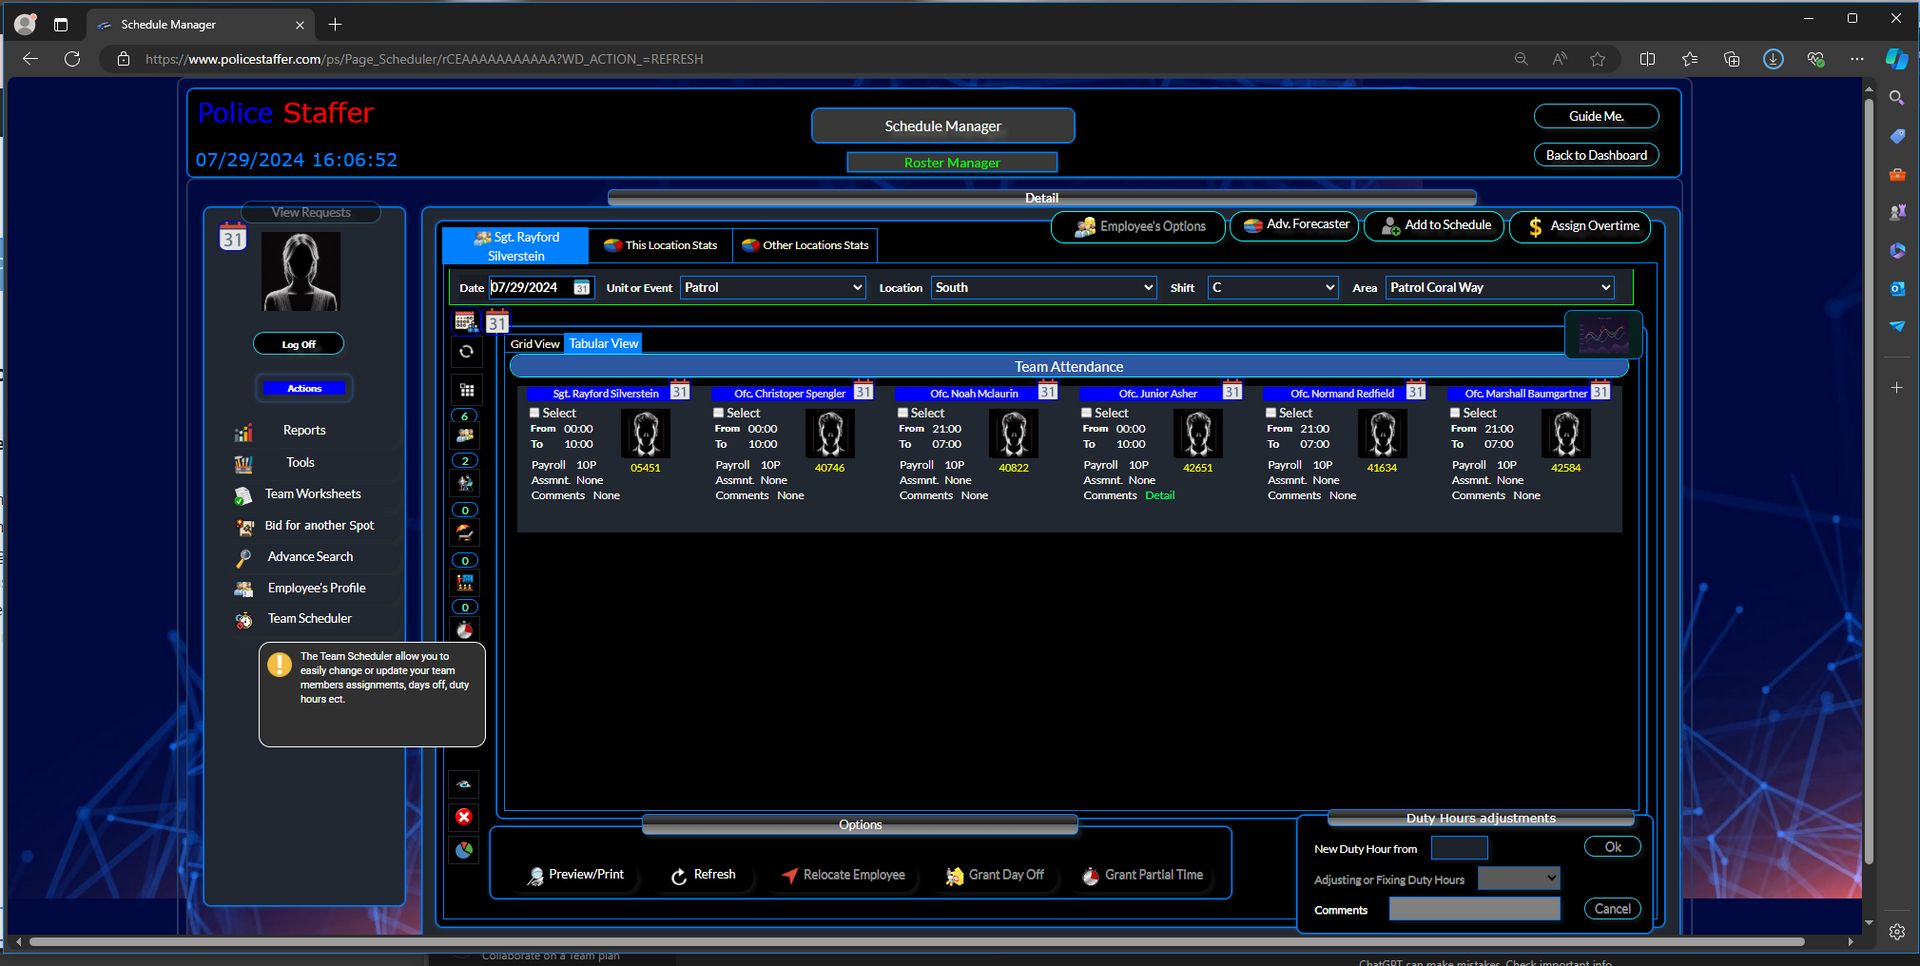Tick the Select checkbox for Ofc. Normand Redfield
Viewport: 1920px width, 966px height.
(x=1271, y=413)
